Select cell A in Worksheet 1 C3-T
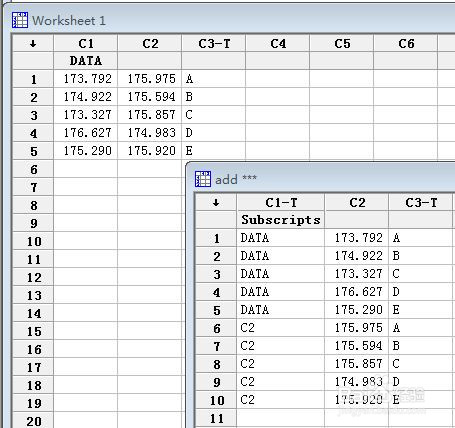Screen dimensions: 455x428 214,79
